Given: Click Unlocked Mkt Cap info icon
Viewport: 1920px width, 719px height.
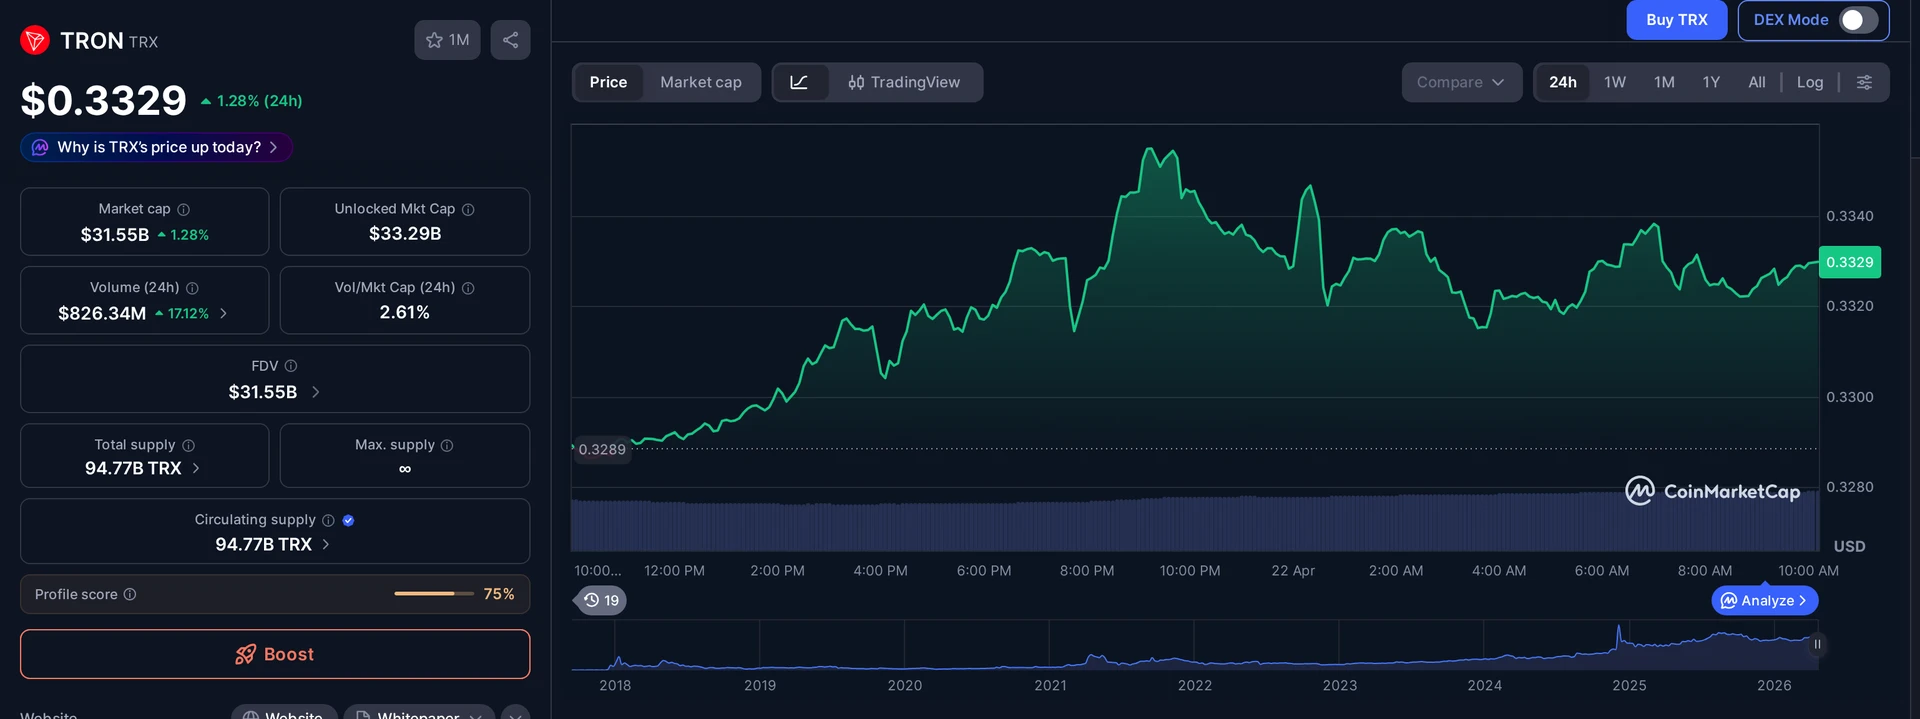Looking at the screenshot, I should pyautogui.click(x=468, y=209).
